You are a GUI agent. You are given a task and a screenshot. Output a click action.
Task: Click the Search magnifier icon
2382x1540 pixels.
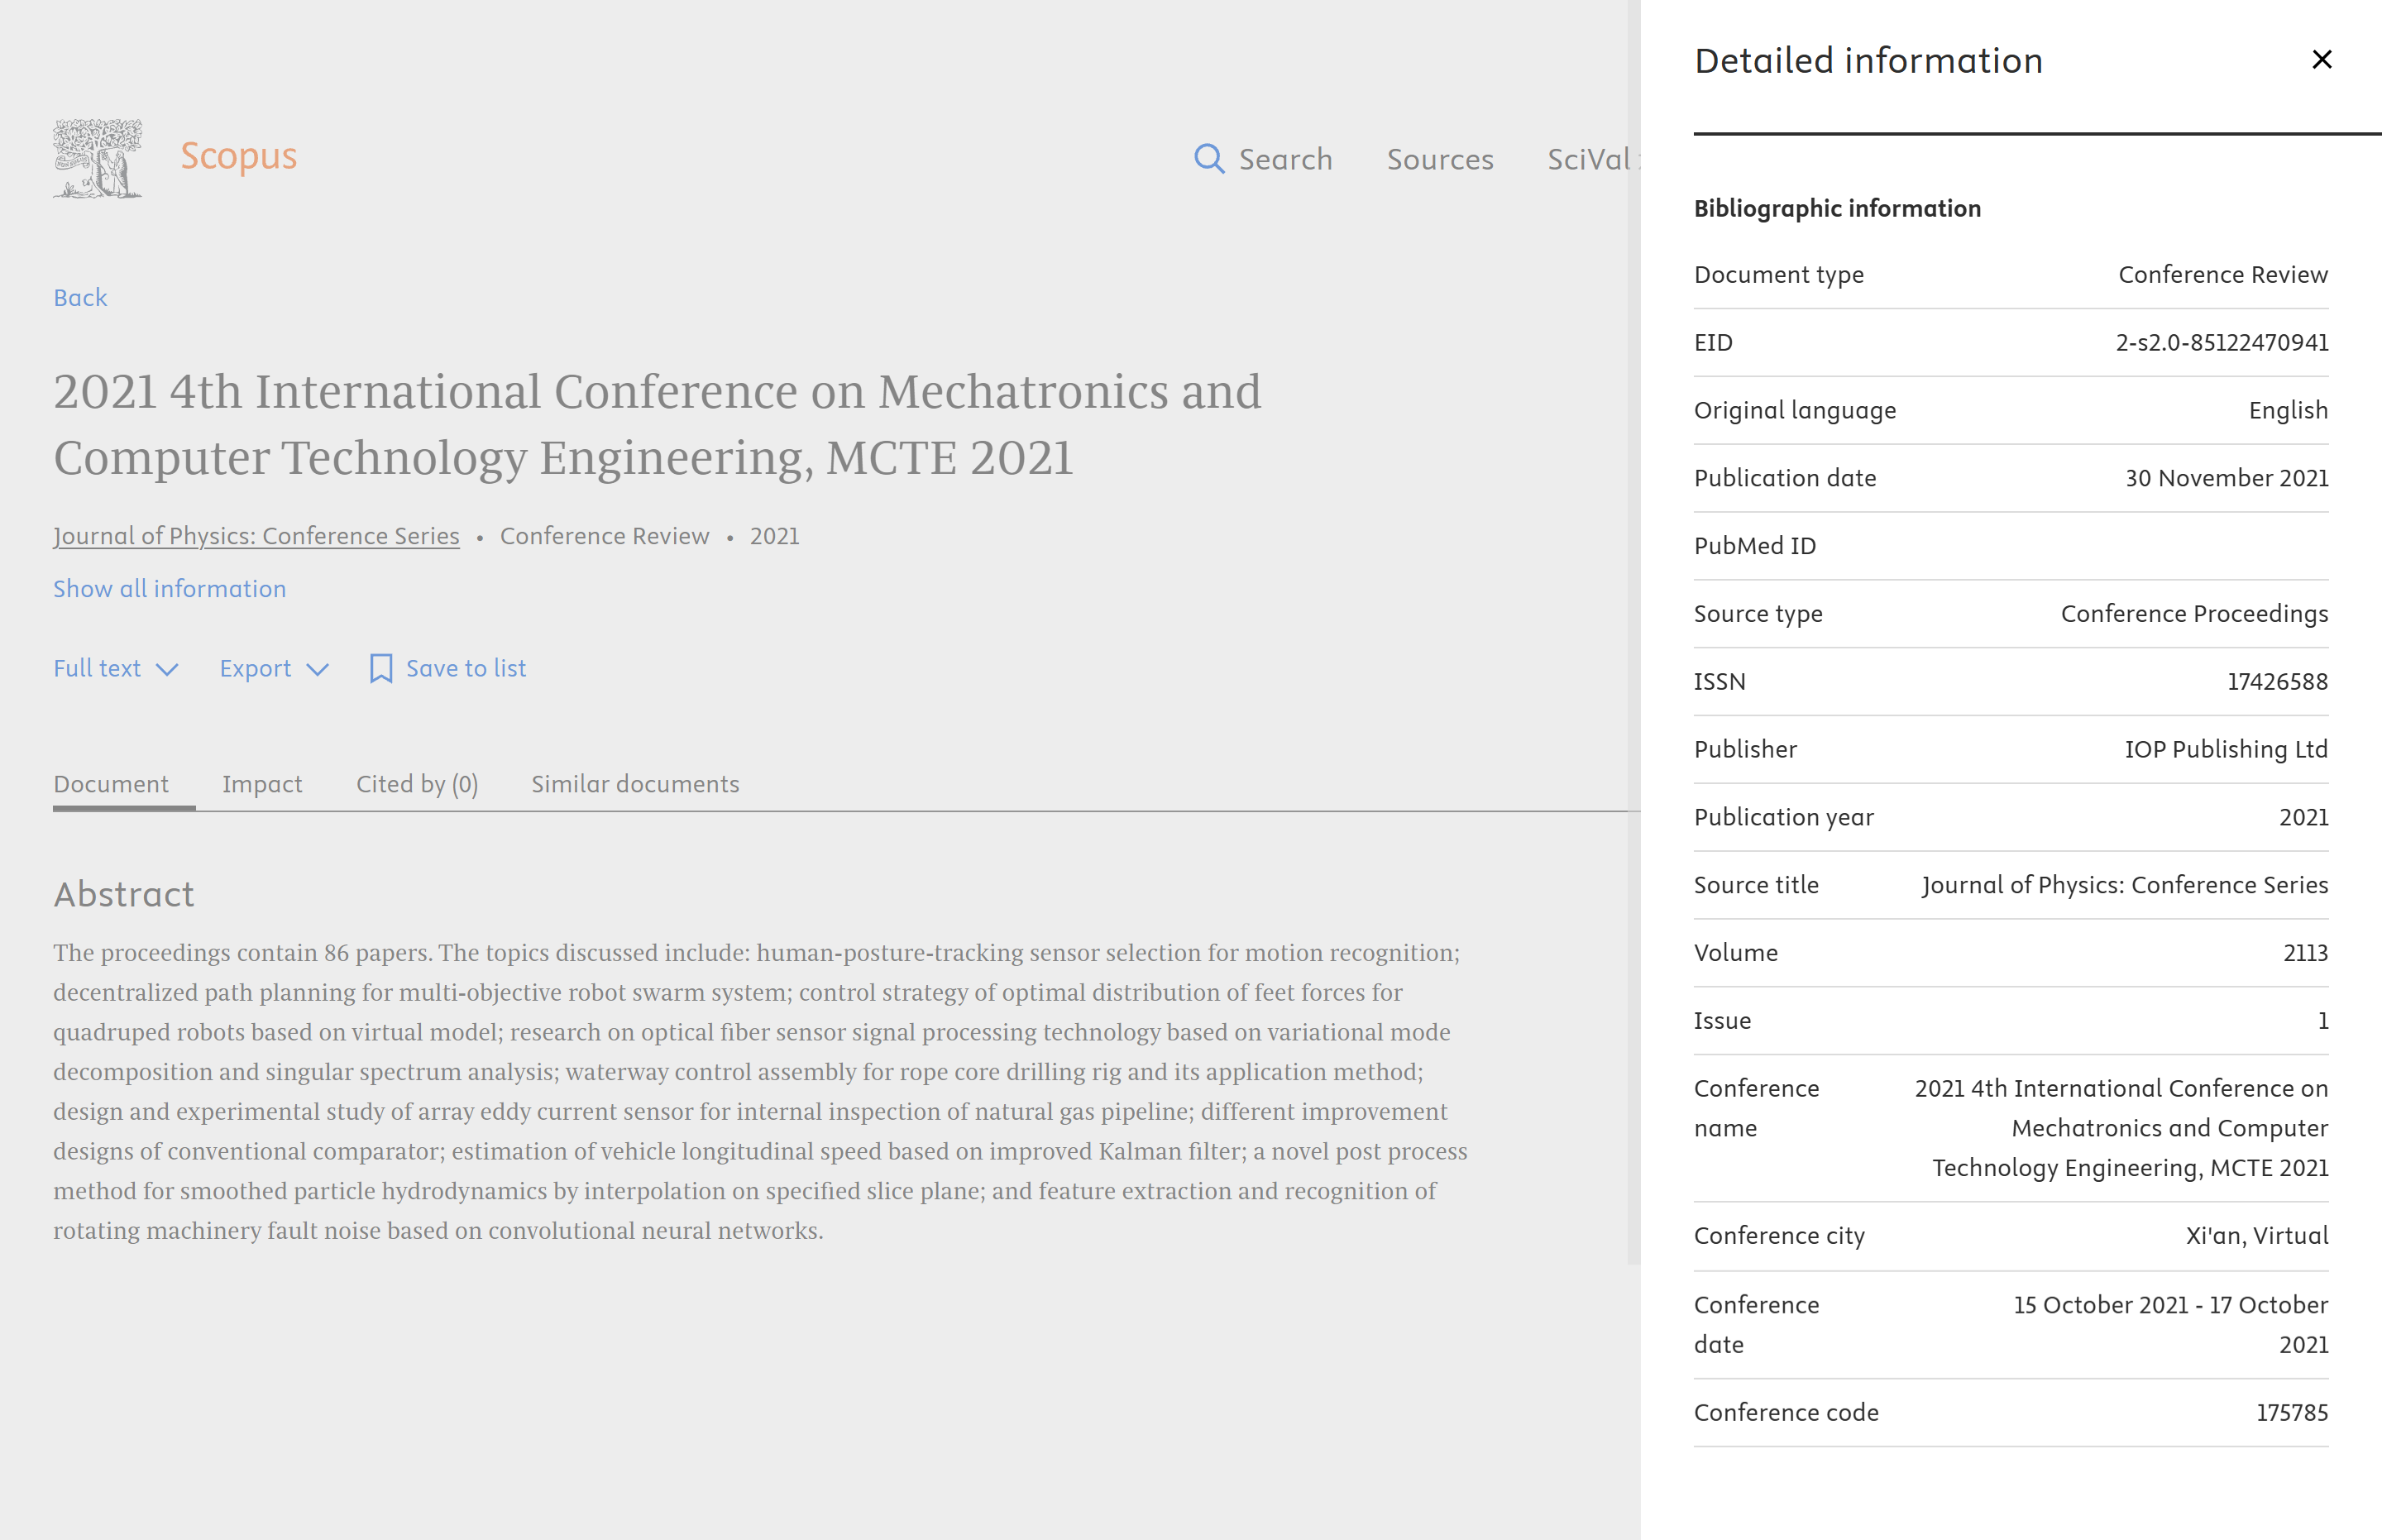[x=1208, y=159]
